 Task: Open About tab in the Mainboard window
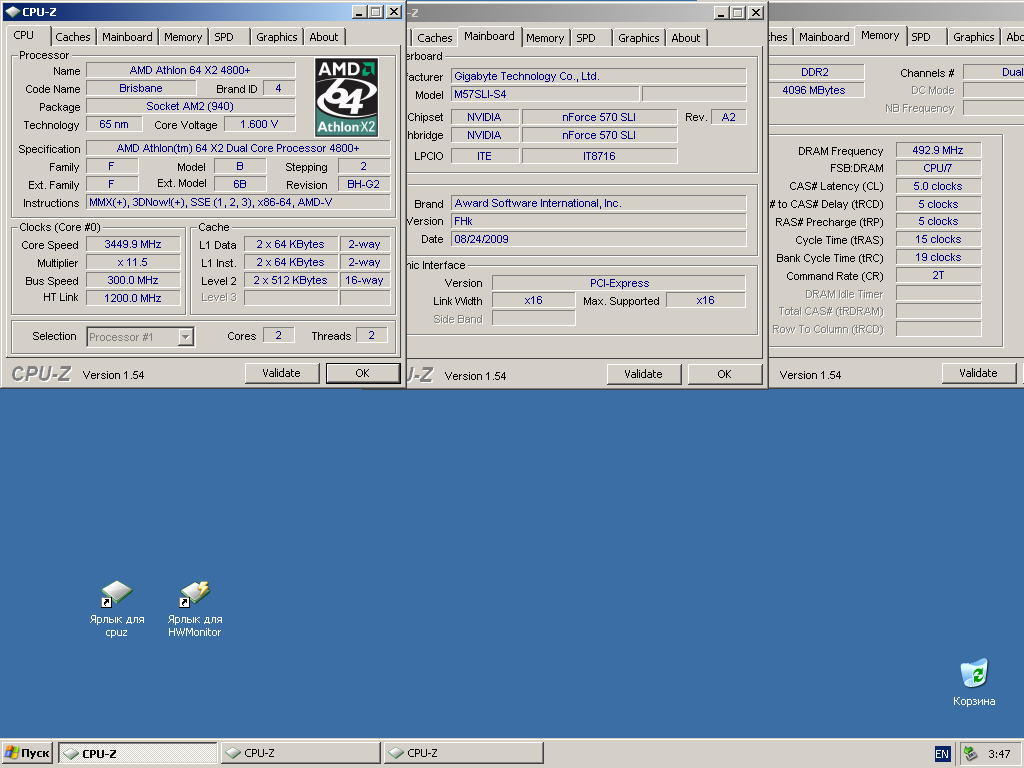click(686, 38)
